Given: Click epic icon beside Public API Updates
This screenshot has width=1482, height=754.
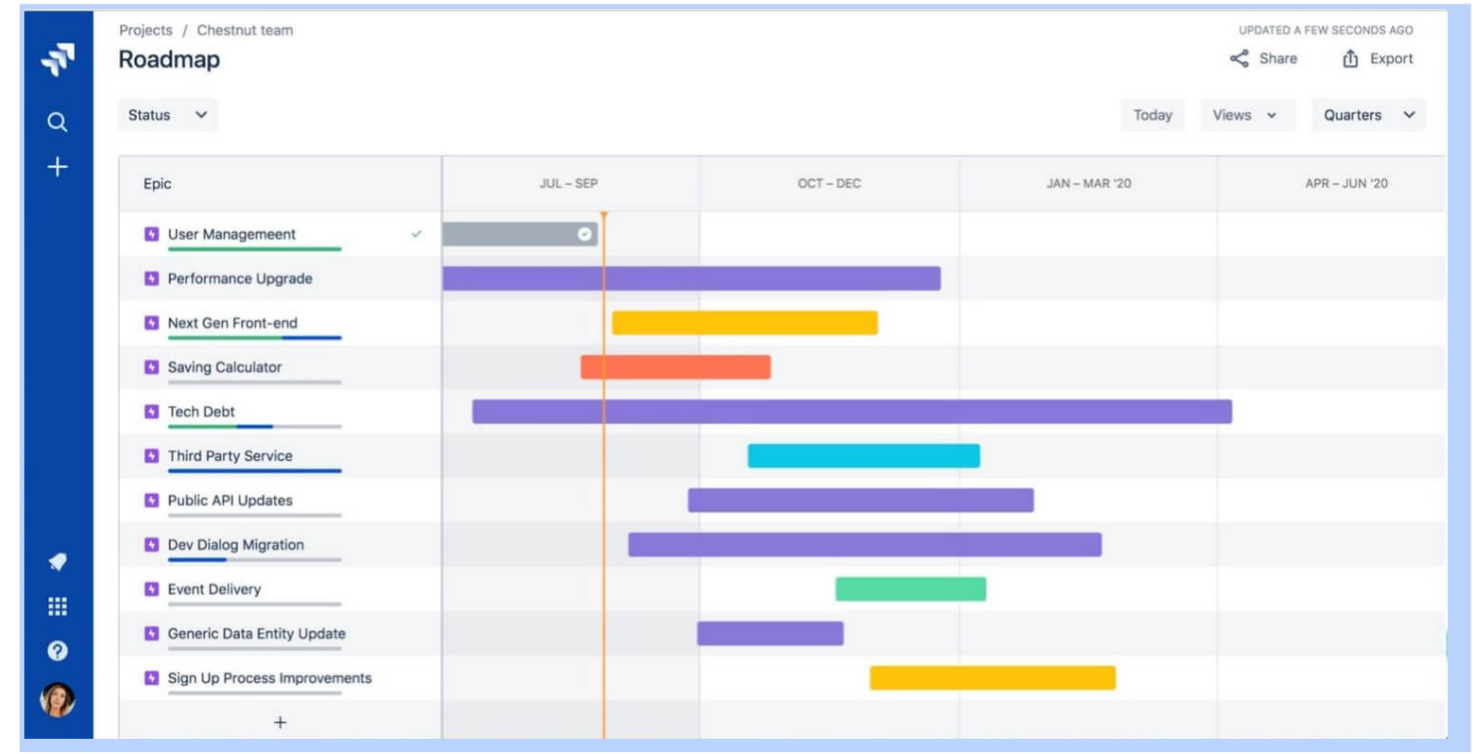Looking at the screenshot, I should 152,500.
